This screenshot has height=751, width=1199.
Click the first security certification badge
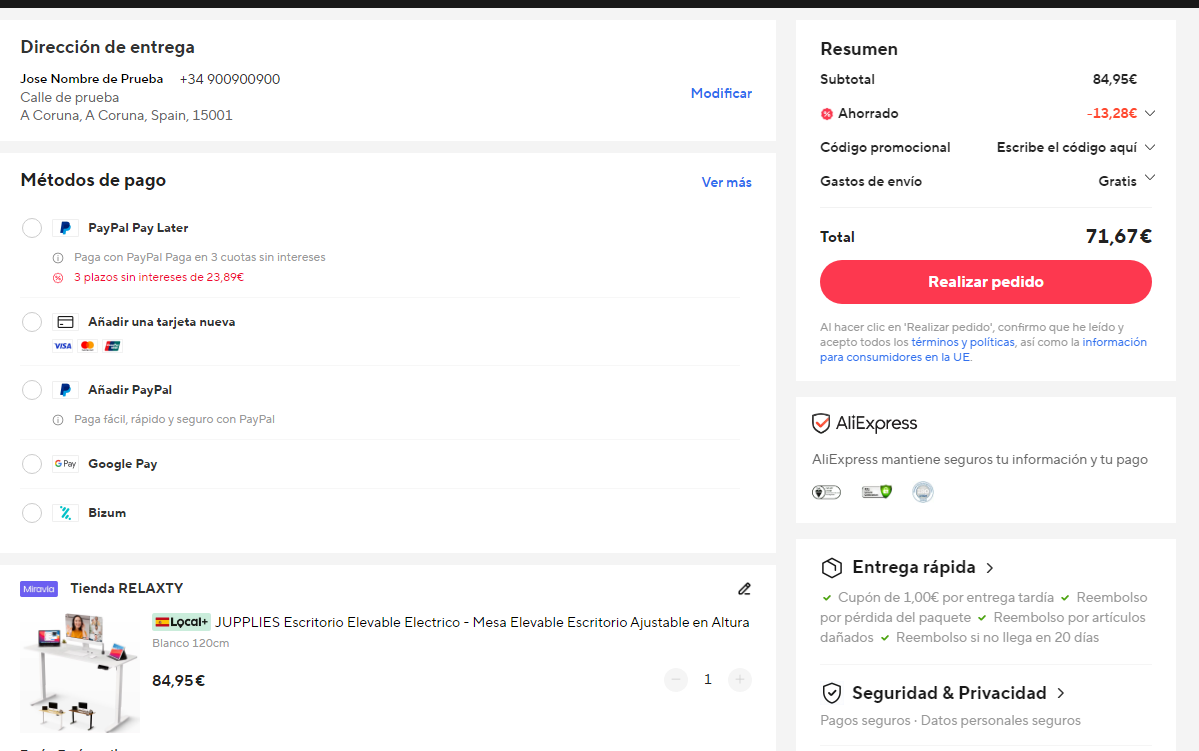click(827, 493)
